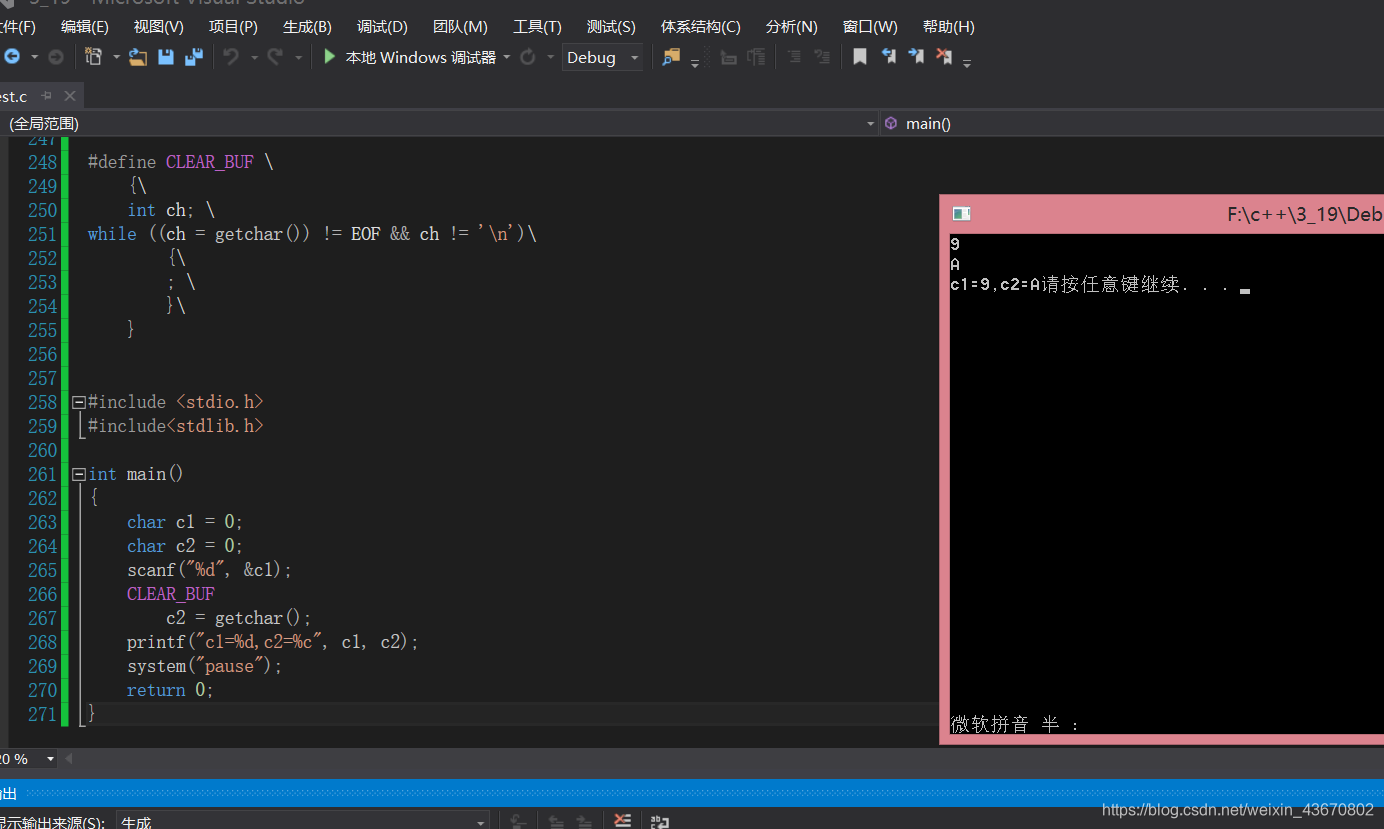Open the 生成(B) menu
This screenshot has height=829, width=1384.
pyautogui.click(x=307, y=27)
